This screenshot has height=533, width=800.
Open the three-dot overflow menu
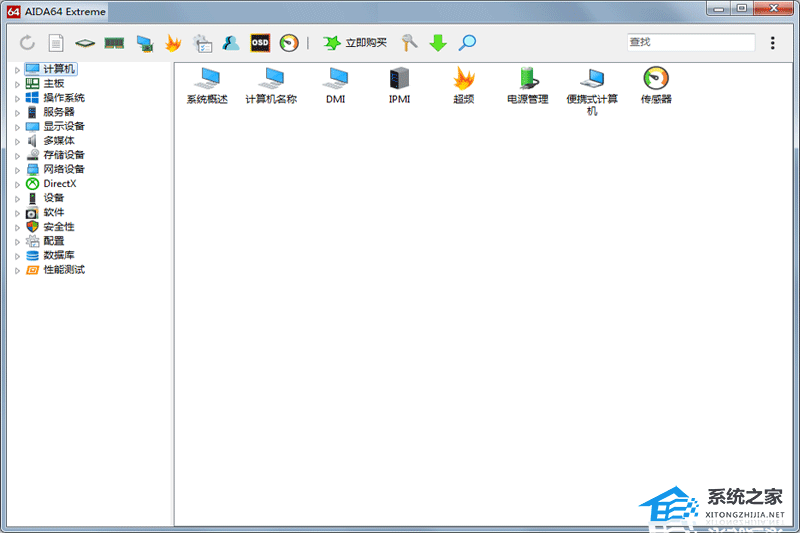pos(772,43)
